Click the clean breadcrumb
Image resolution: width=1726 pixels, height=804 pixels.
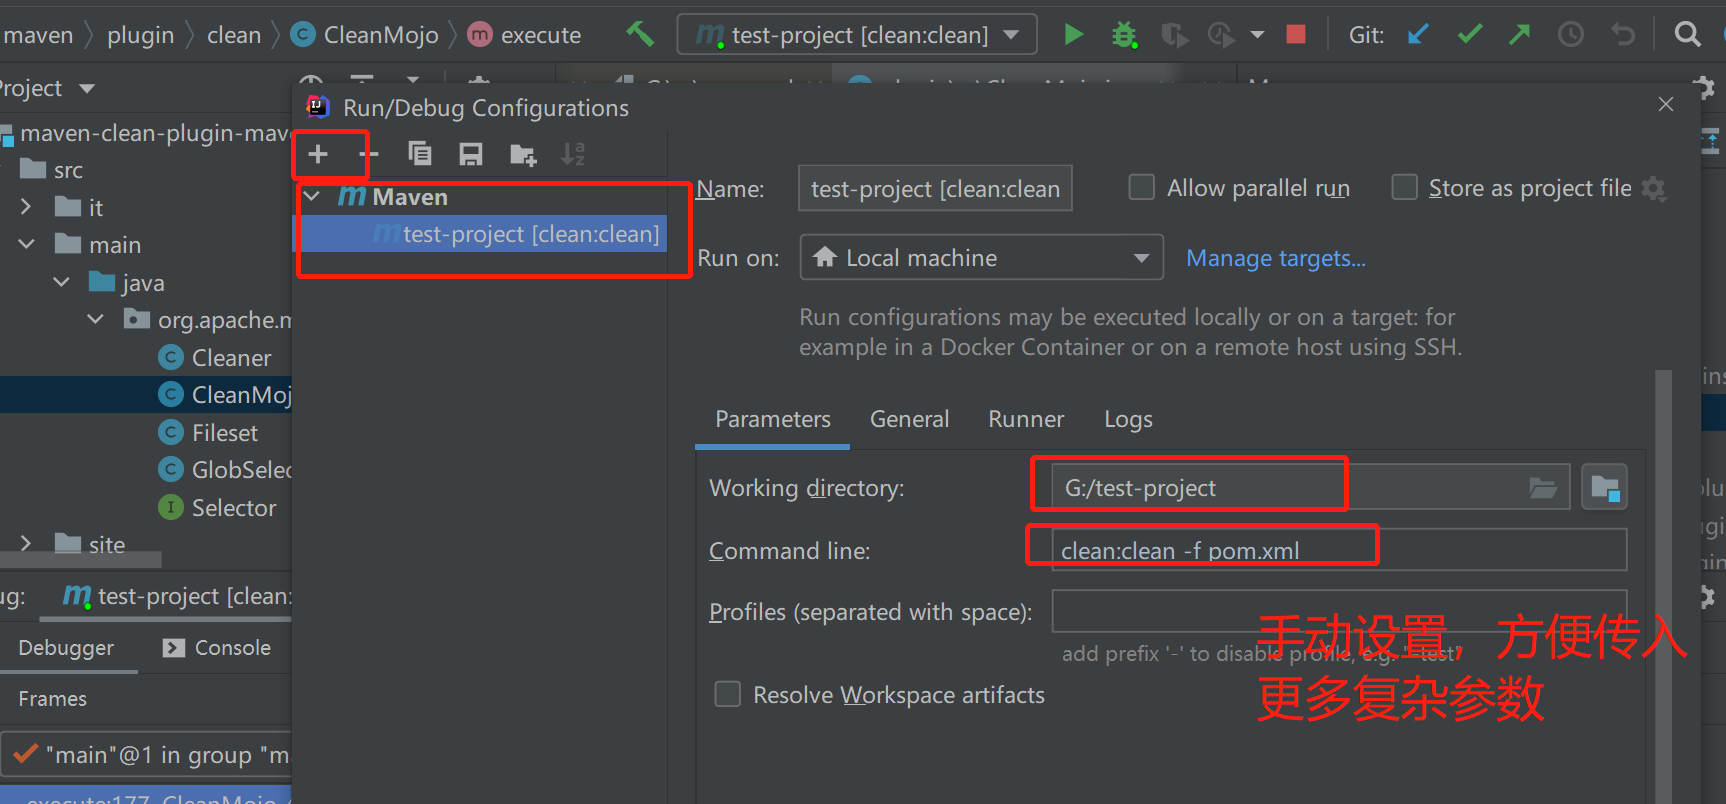pos(234,35)
